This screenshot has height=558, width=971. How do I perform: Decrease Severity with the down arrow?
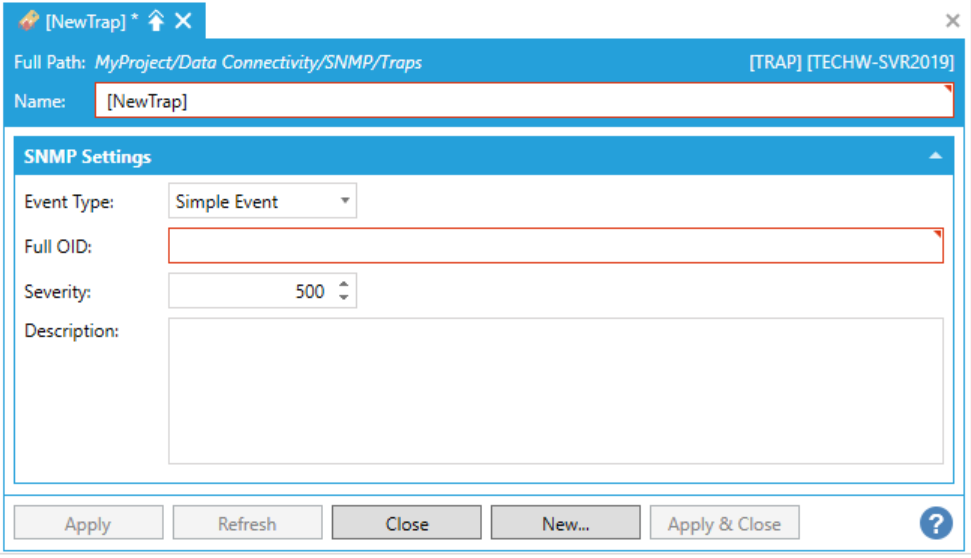(344, 297)
